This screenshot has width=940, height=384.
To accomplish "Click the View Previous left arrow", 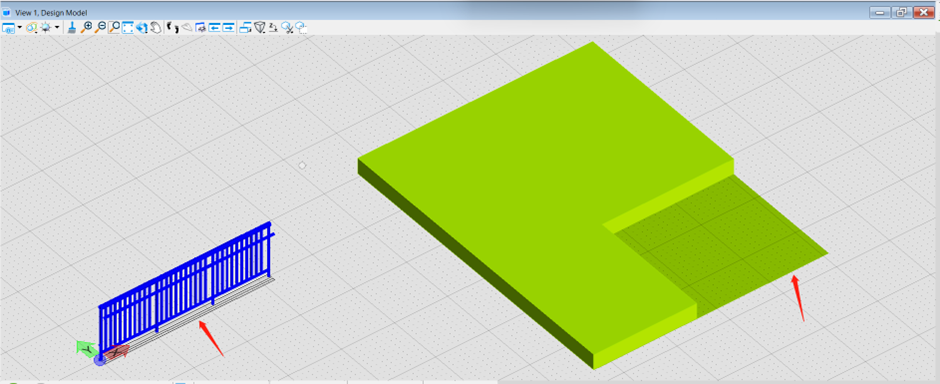I will coord(215,28).
